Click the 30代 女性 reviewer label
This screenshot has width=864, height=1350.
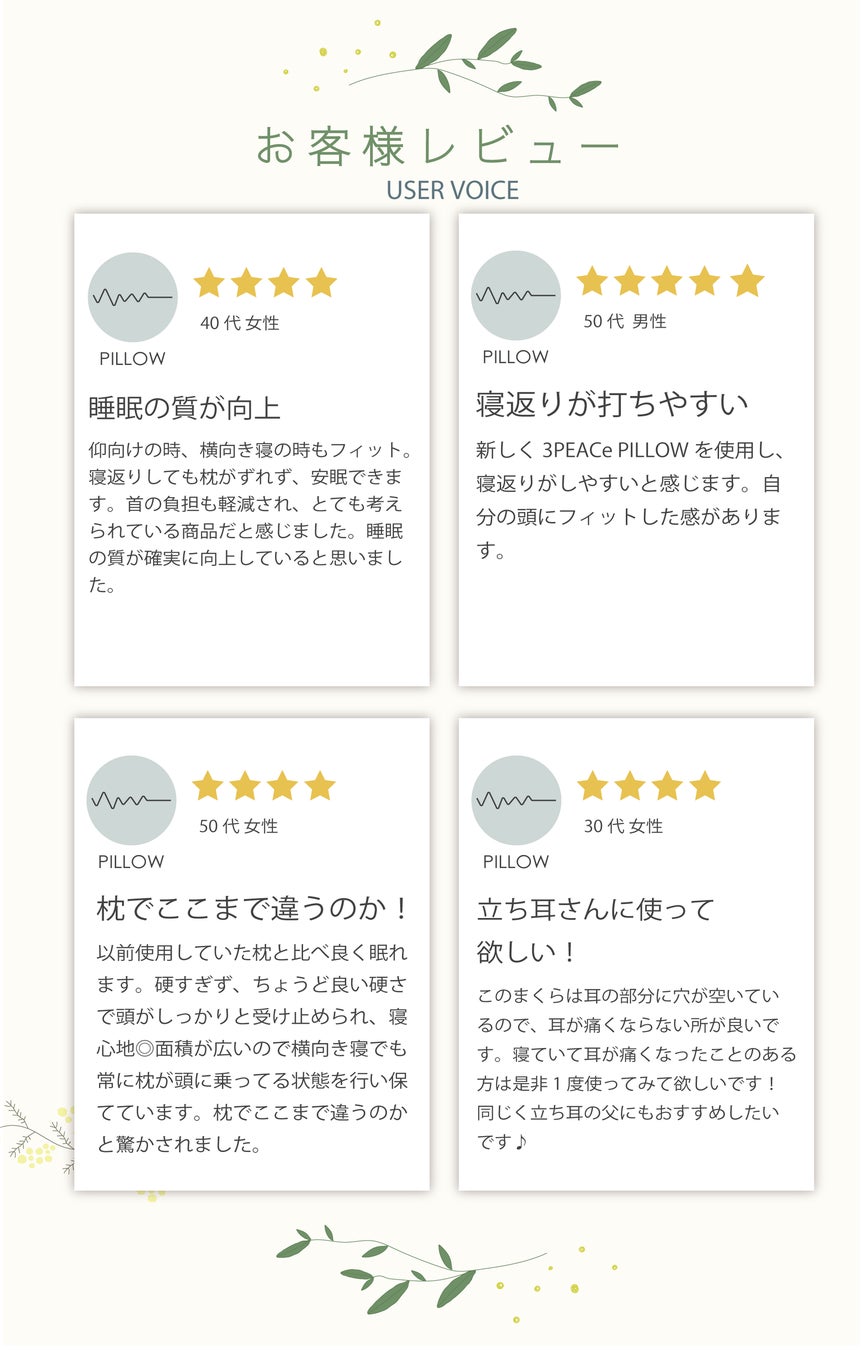[623, 826]
